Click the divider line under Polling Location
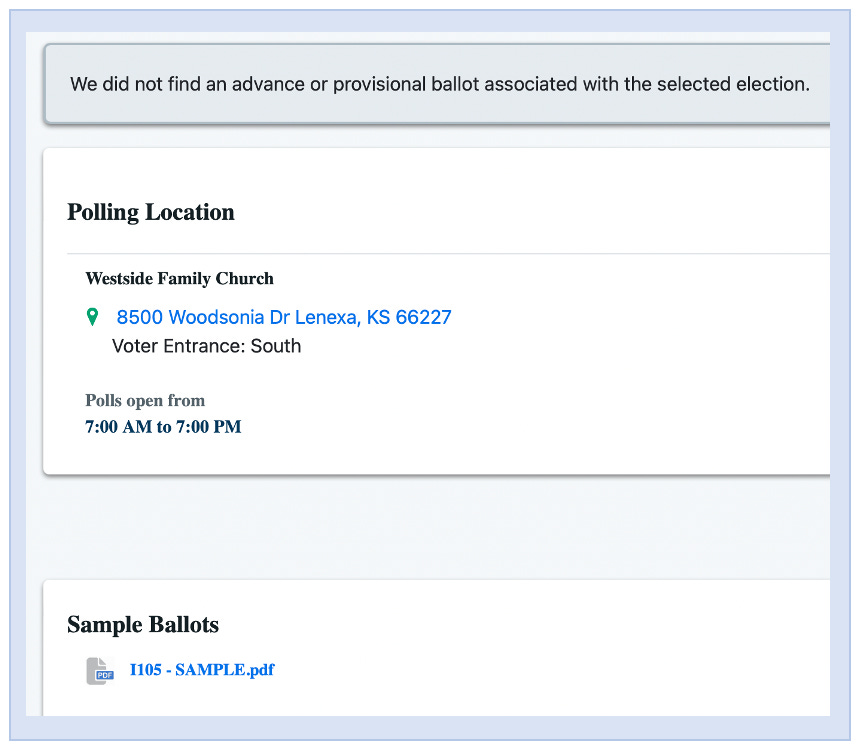The height and width of the screenshot is (750, 862). click(440, 254)
